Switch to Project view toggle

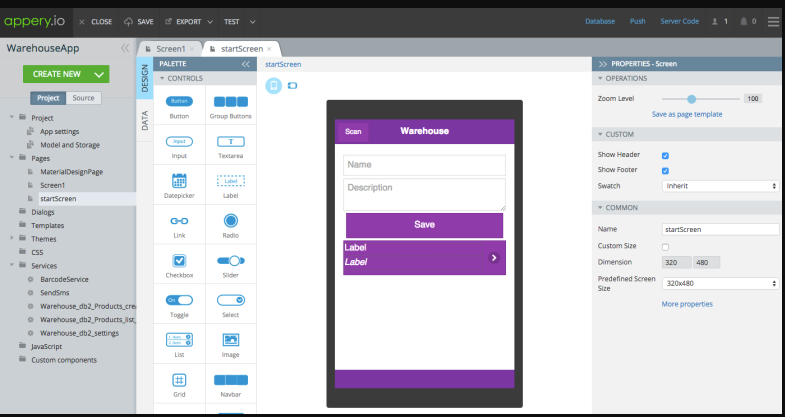(x=48, y=98)
